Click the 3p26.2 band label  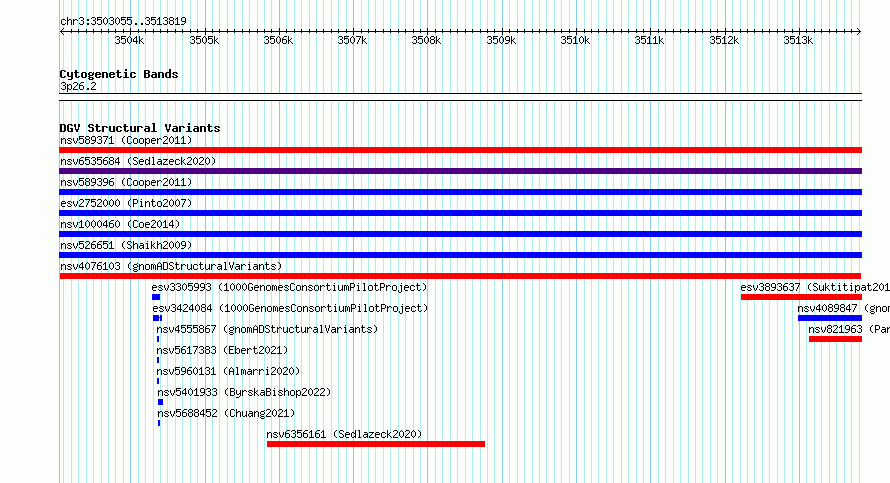(78, 86)
